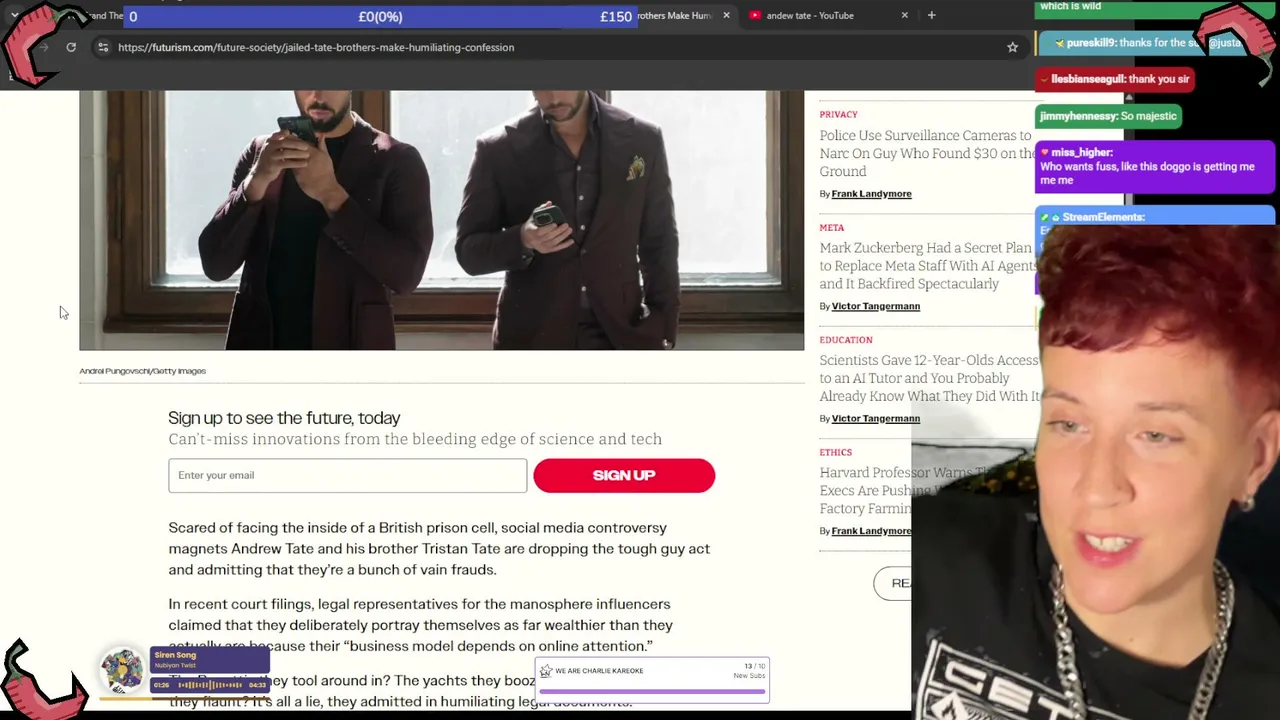Open the PRIVACY category link
This screenshot has width=1280, height=720.
pyautogui.click(x=838, y=114)
